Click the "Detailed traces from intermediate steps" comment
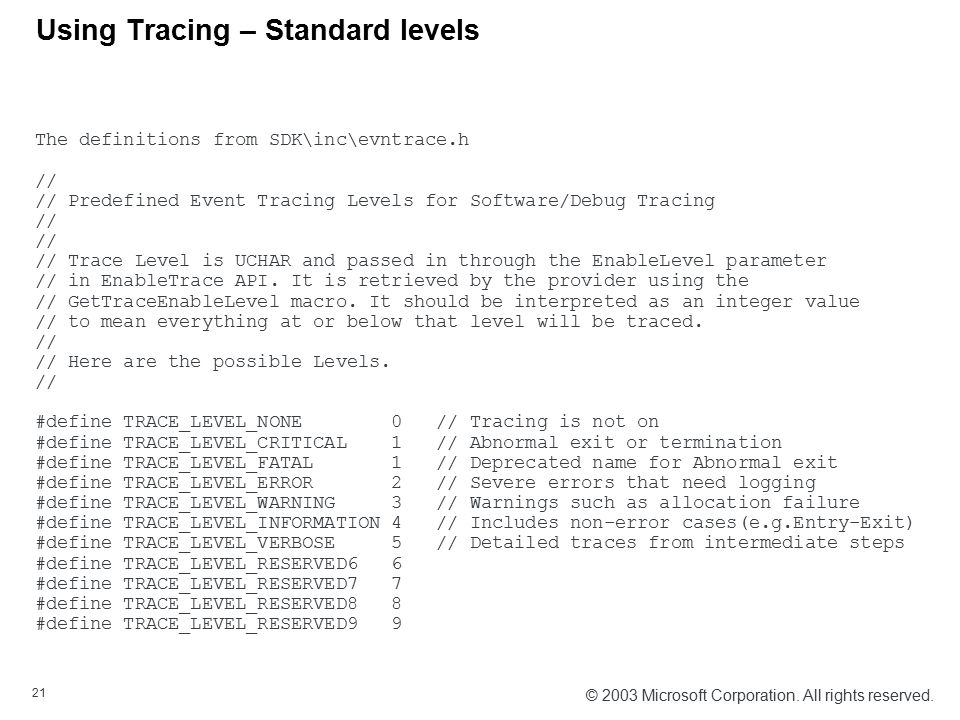Viewport: 960px width, 720px height. (670, 544)
